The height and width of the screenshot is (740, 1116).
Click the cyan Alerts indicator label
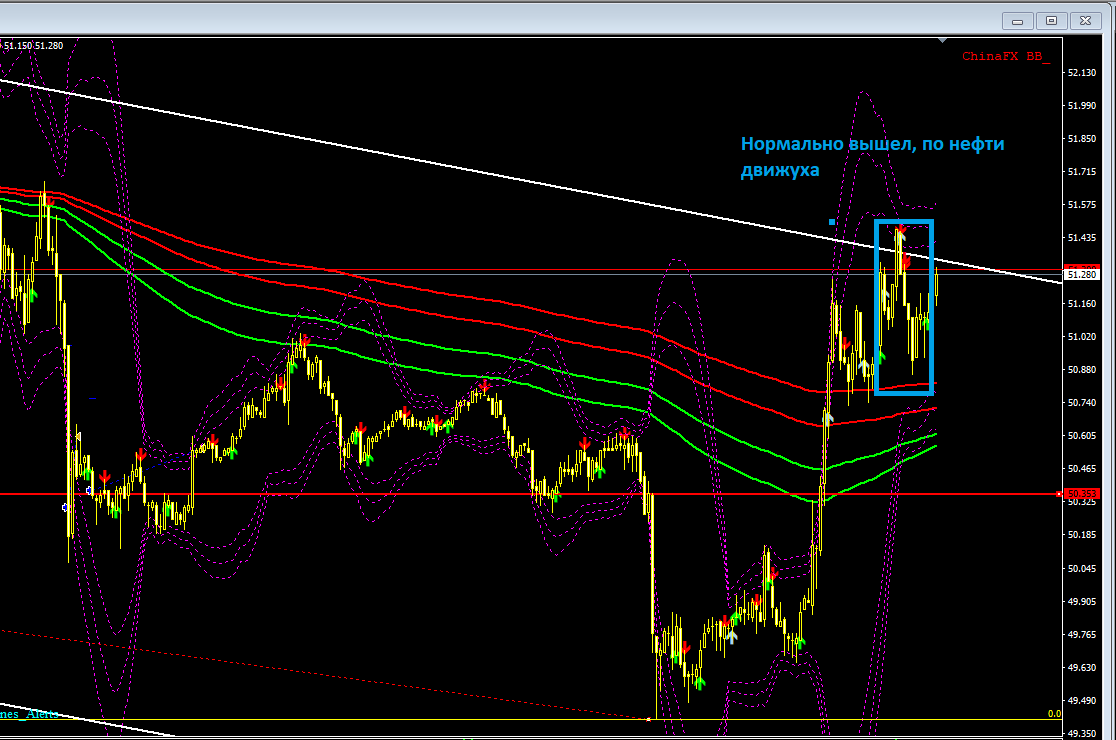[x=28, y=714]
